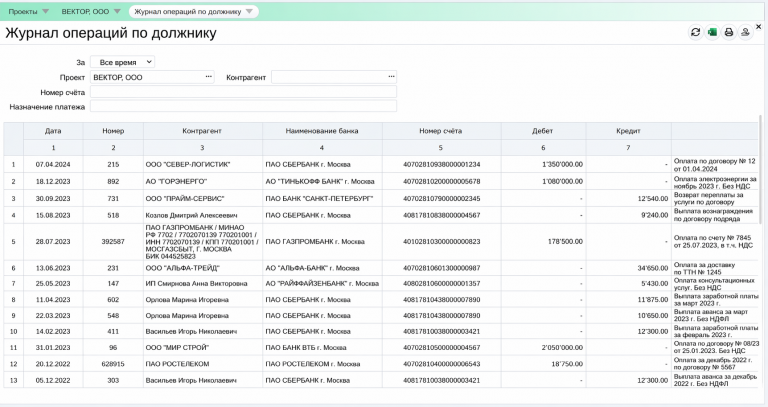This screenshot has height=407, width=768.
Task: Click the payment purpose 'Оплата за доставку по ТТН № 1245'
Action: pos(704,268)
